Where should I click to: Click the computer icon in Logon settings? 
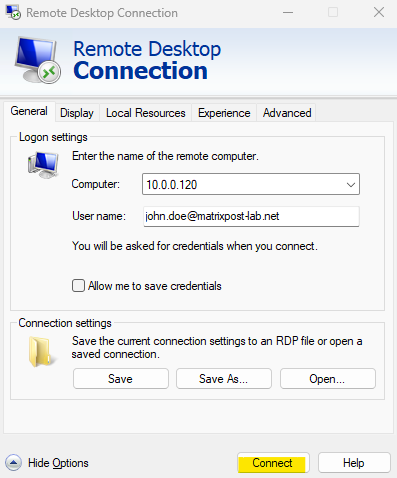43,165
